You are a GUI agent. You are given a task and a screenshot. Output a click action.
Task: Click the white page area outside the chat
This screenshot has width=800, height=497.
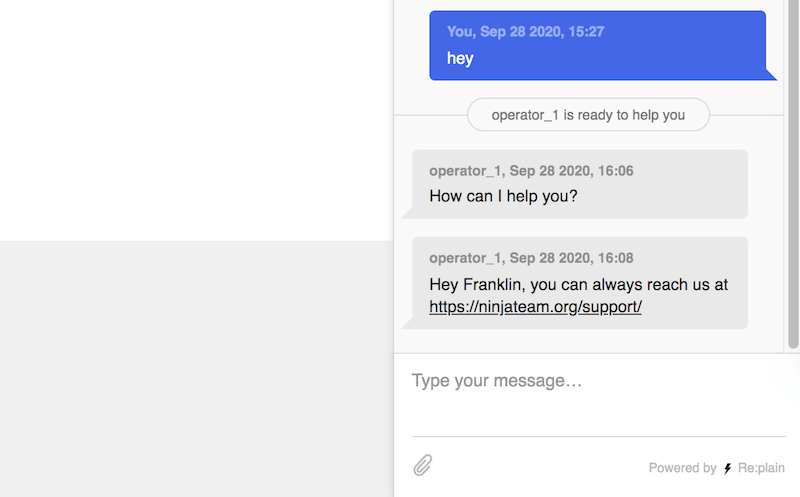(x=196, y=120)
